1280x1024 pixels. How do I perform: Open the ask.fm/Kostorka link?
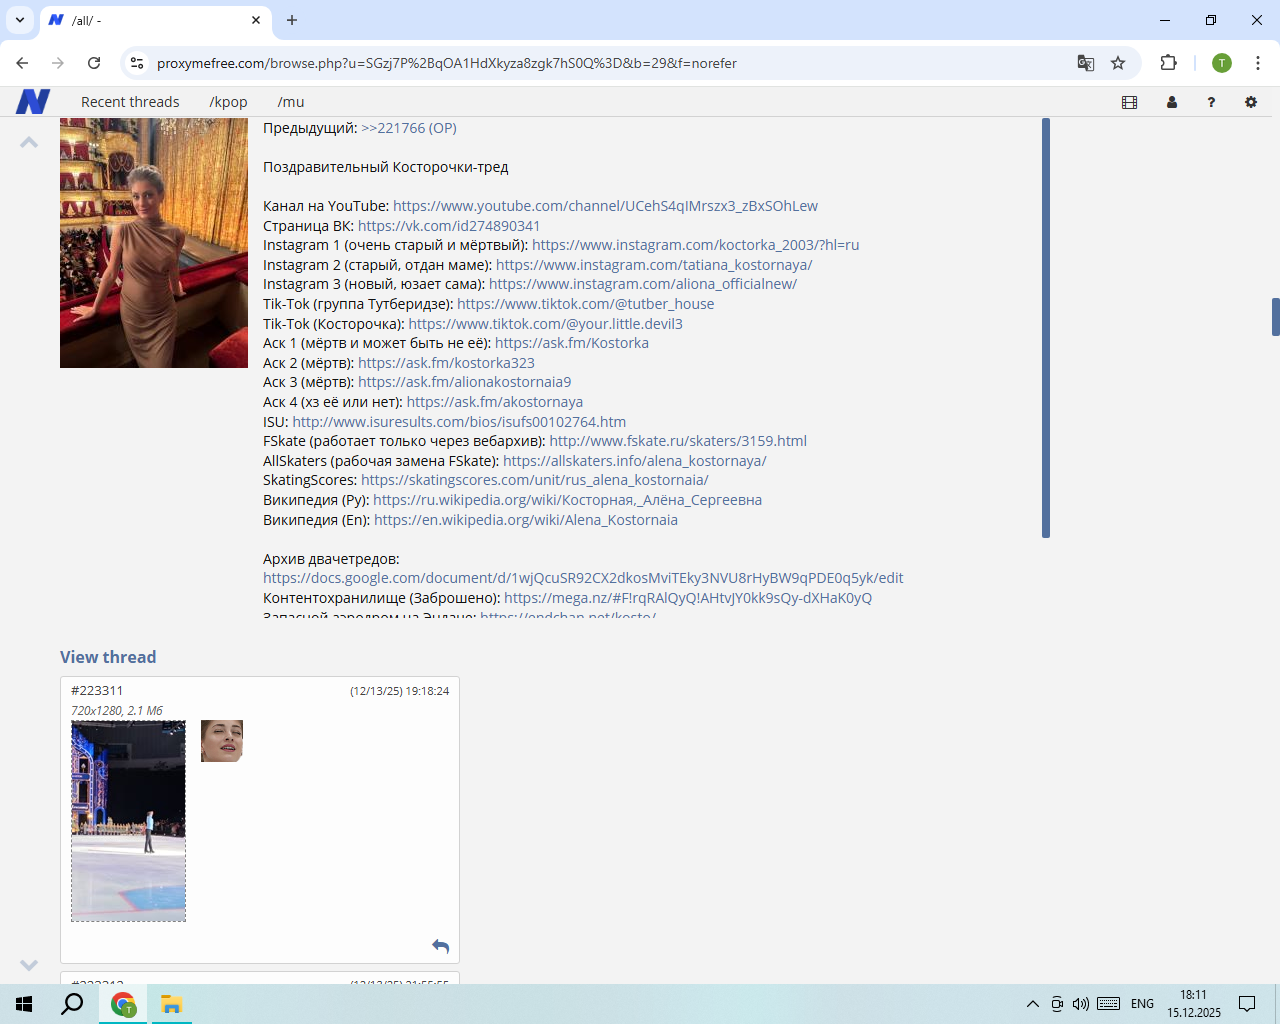pyautogui.click(x=572, y=343)
